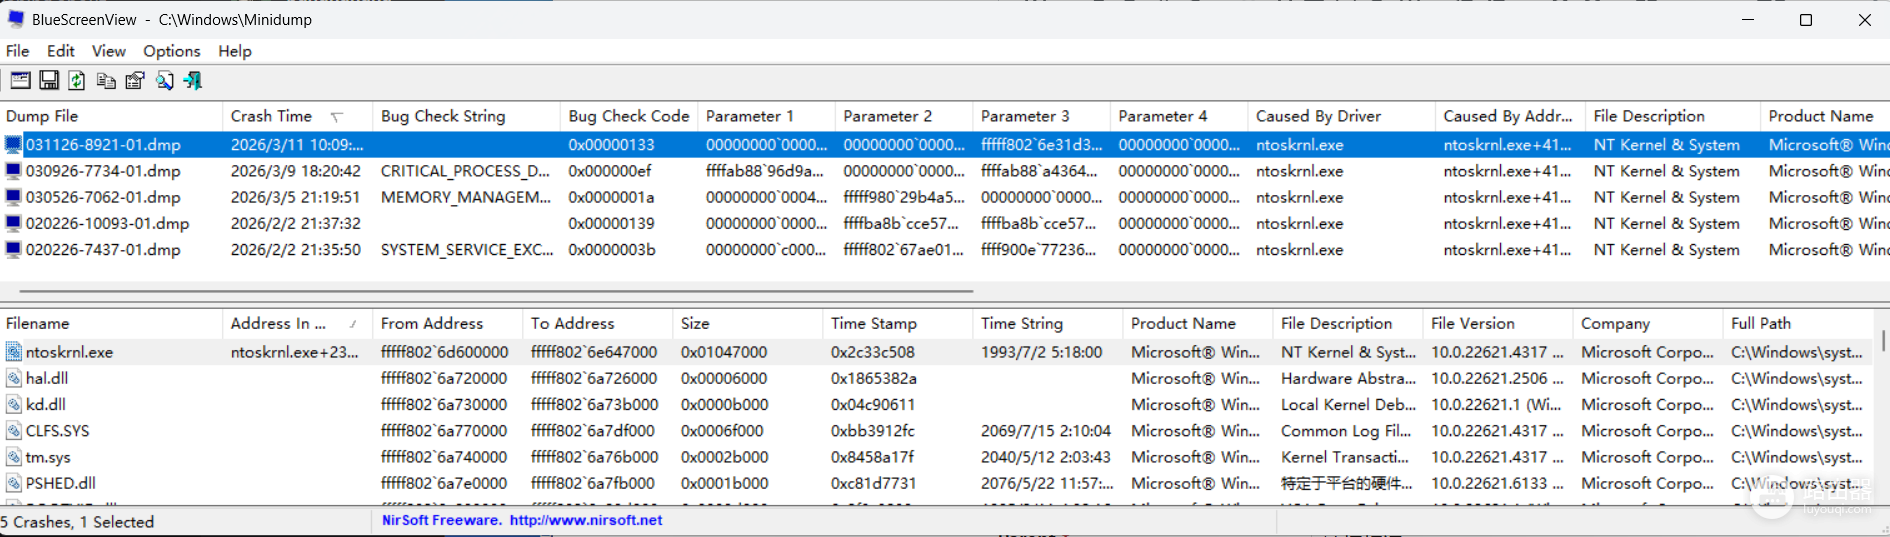
Task: Select the 020226-10093-01.dmp crash row
Action: [x=945, y=223]
